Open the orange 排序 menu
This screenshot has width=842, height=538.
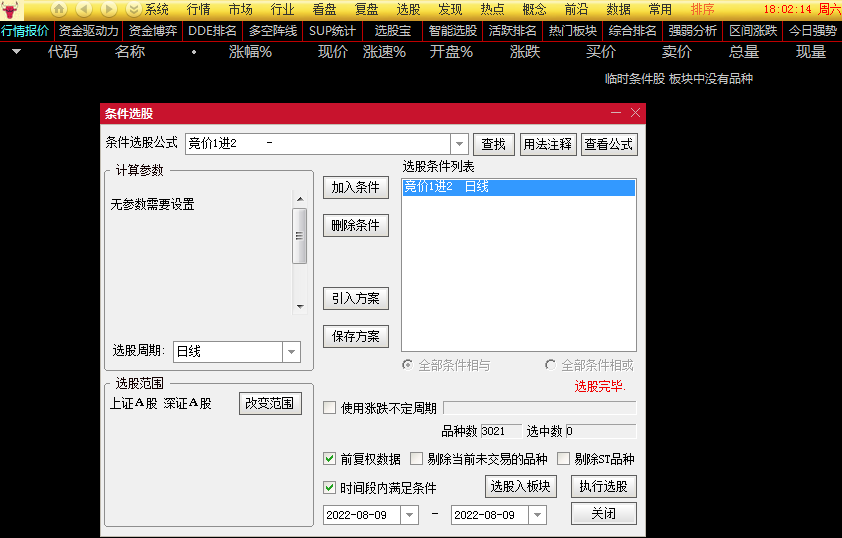pos(702,9)
